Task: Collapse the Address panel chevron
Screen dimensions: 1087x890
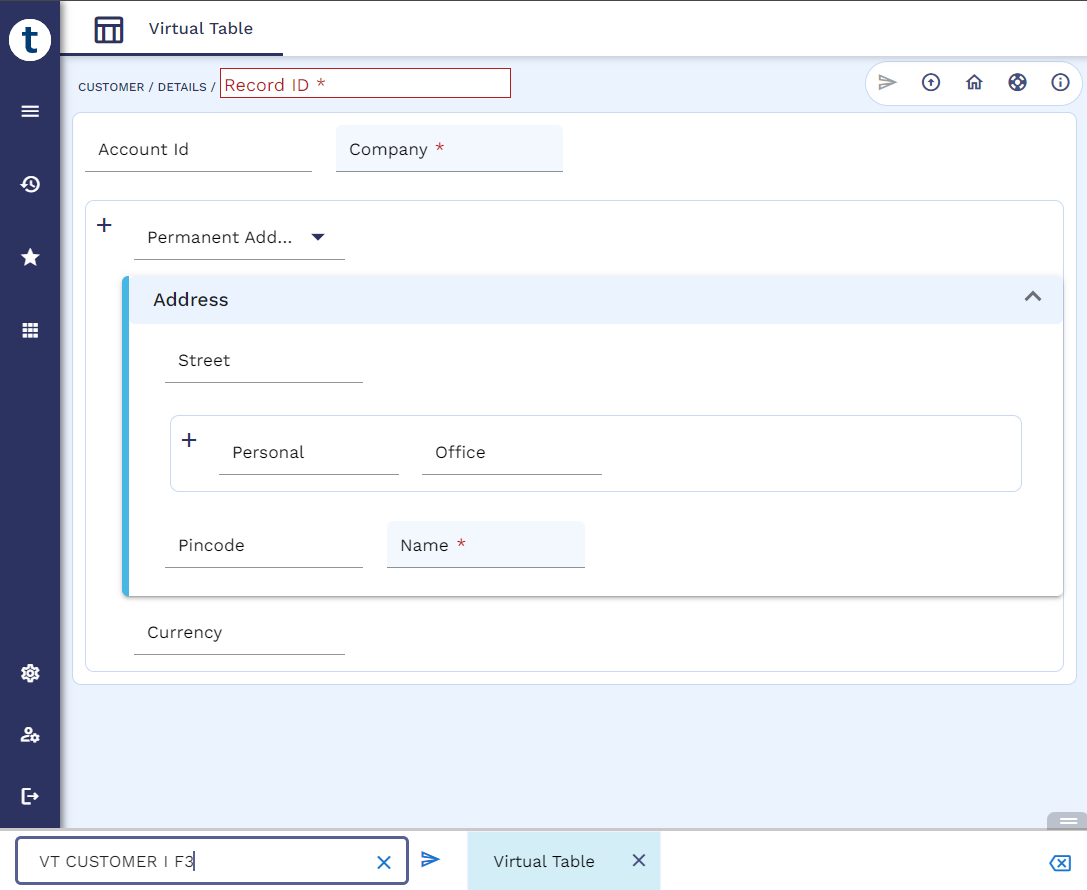Action: coord(1033,297)
